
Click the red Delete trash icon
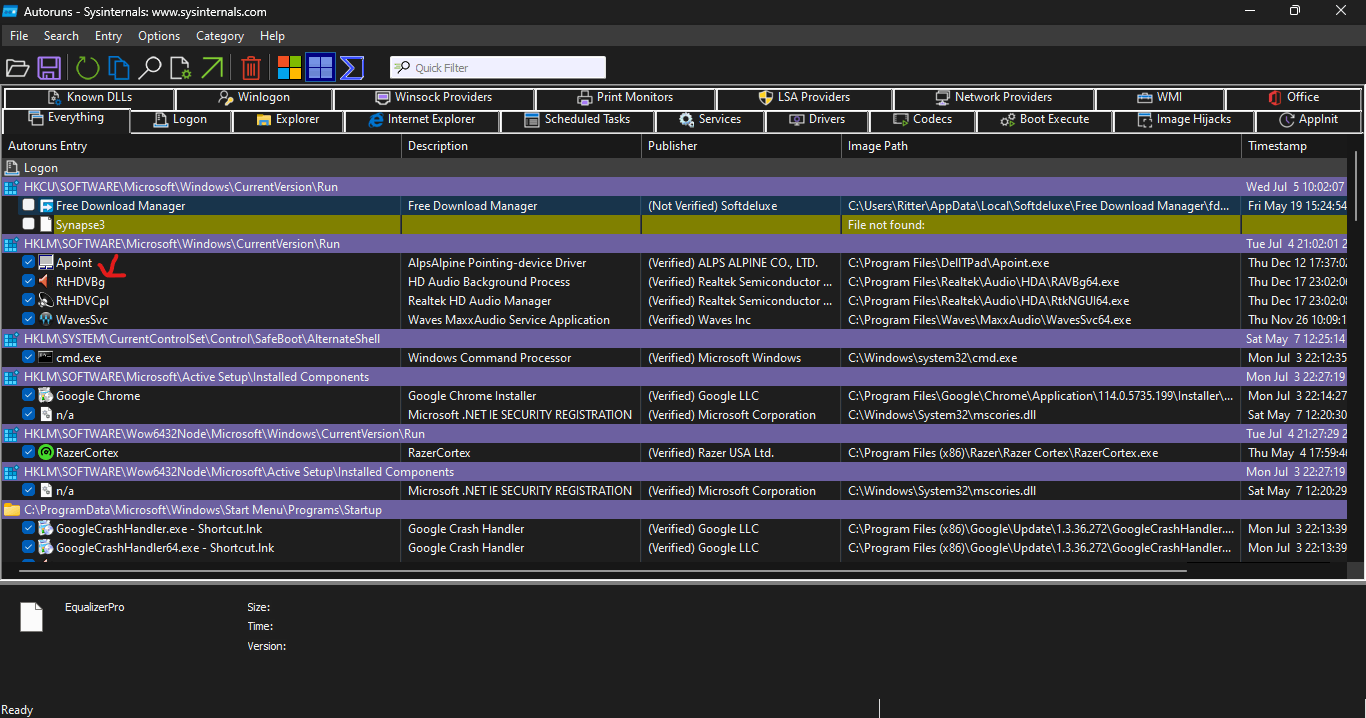tap(251, 68)
